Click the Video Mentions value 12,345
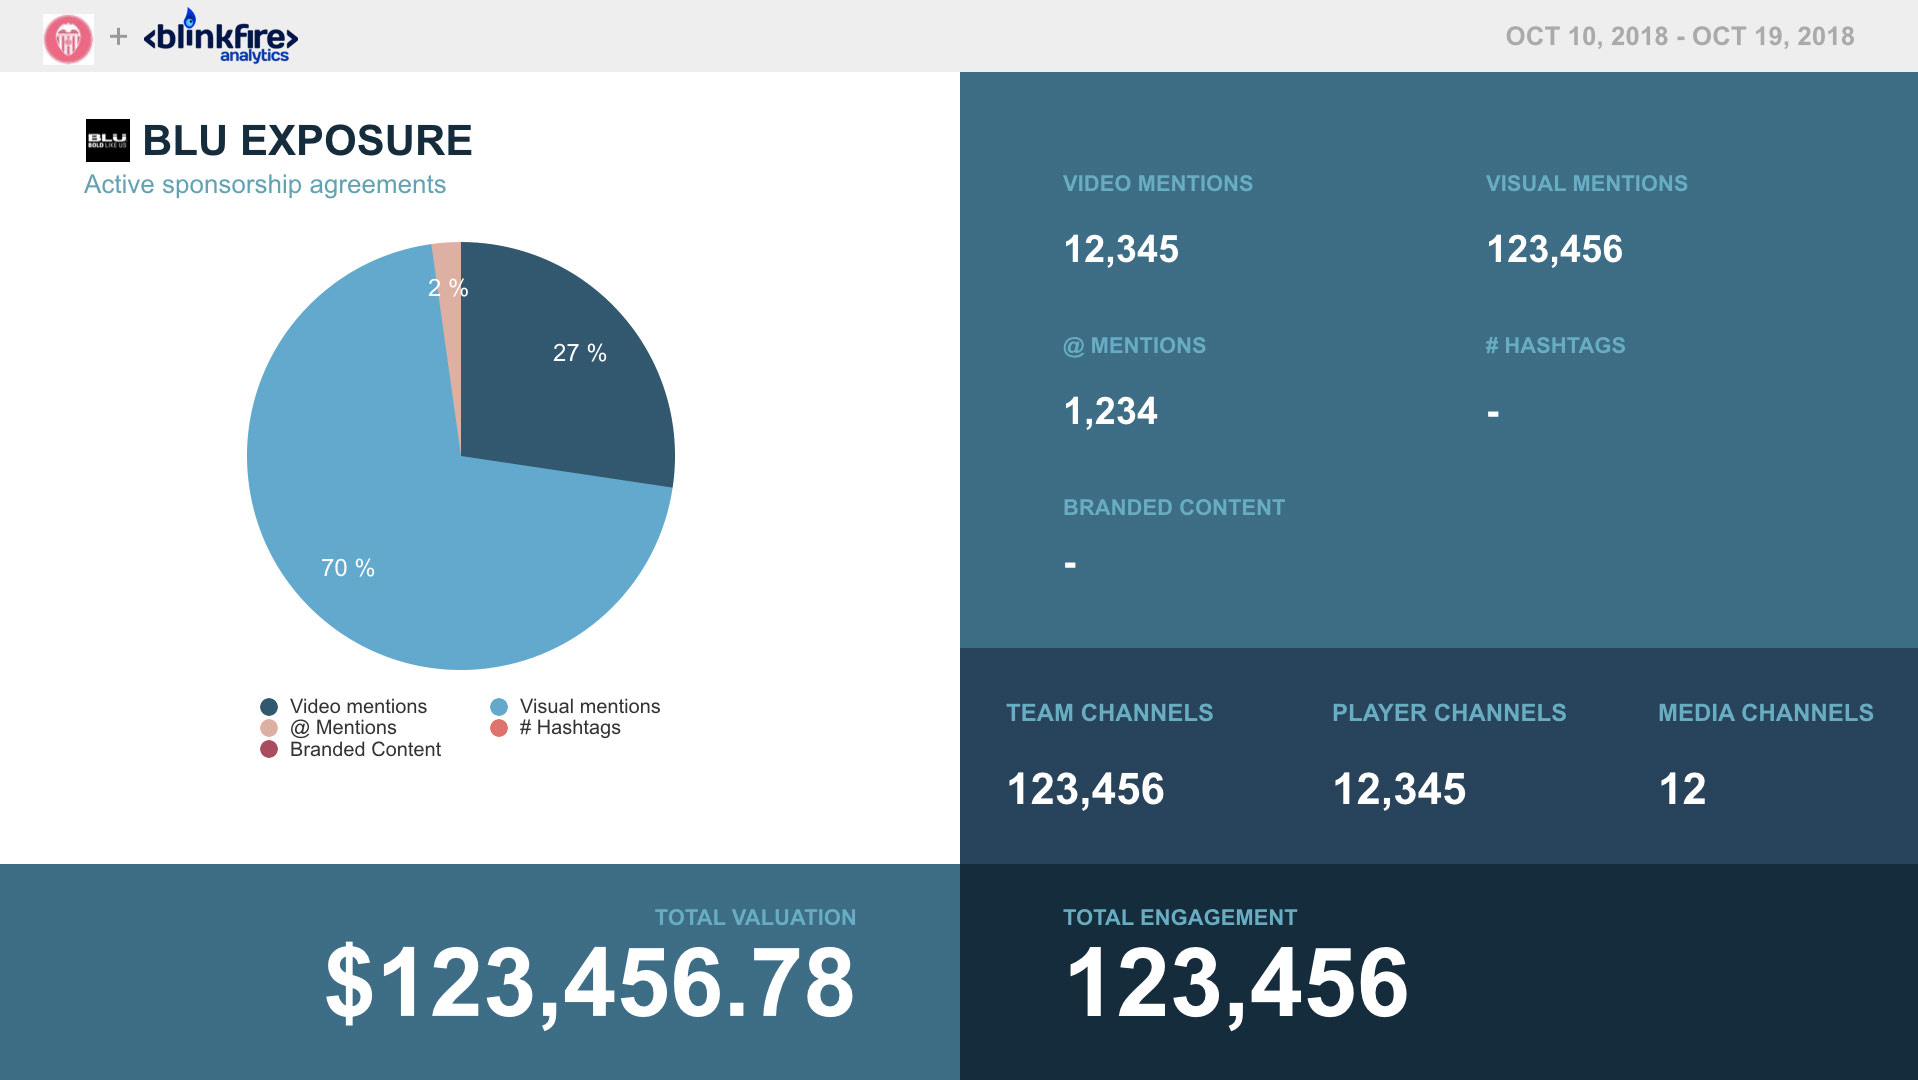The image size is (1918, 1080). [1121, 249]
